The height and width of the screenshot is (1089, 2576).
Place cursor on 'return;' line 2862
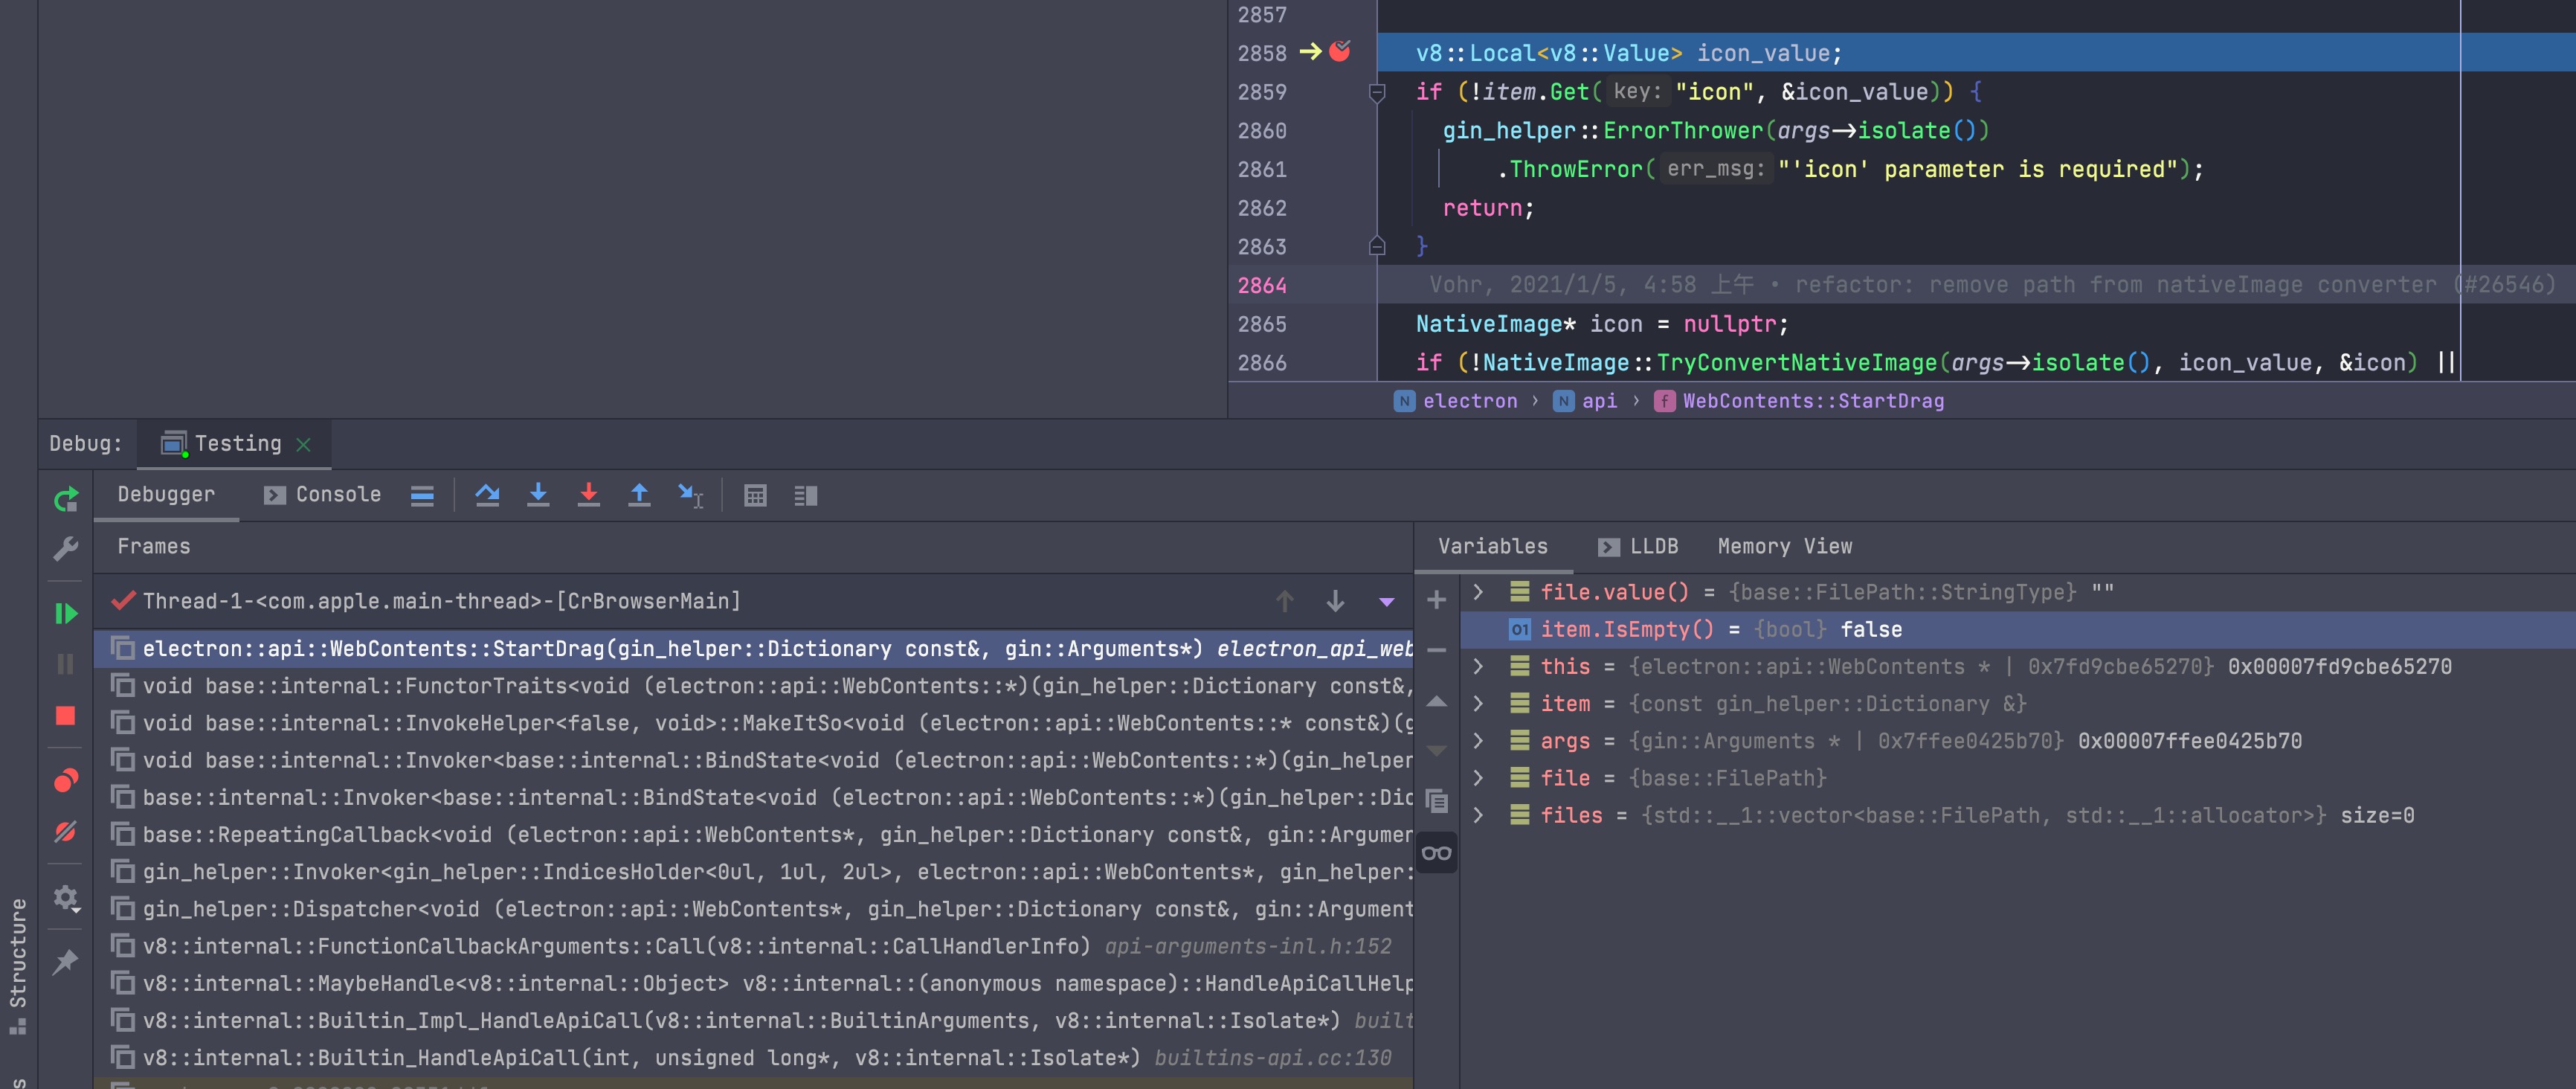tap(1488, 208)
